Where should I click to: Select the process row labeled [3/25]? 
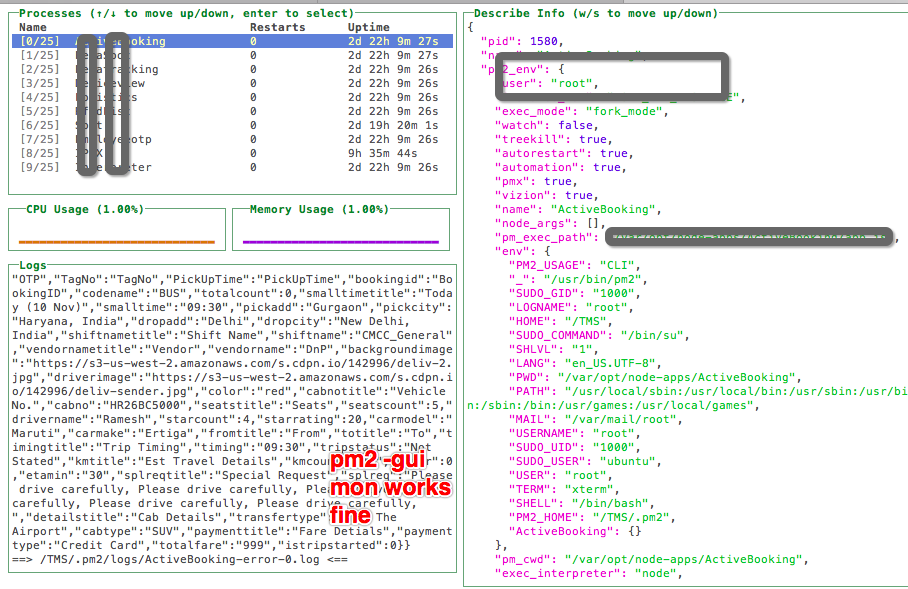point(232,83)
